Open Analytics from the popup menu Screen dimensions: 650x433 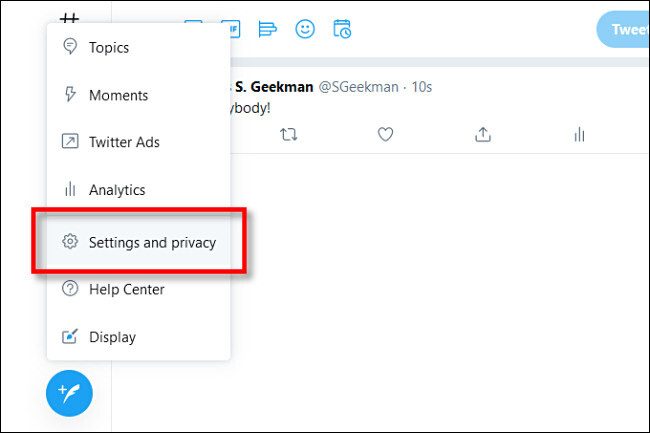click(116, 189)
